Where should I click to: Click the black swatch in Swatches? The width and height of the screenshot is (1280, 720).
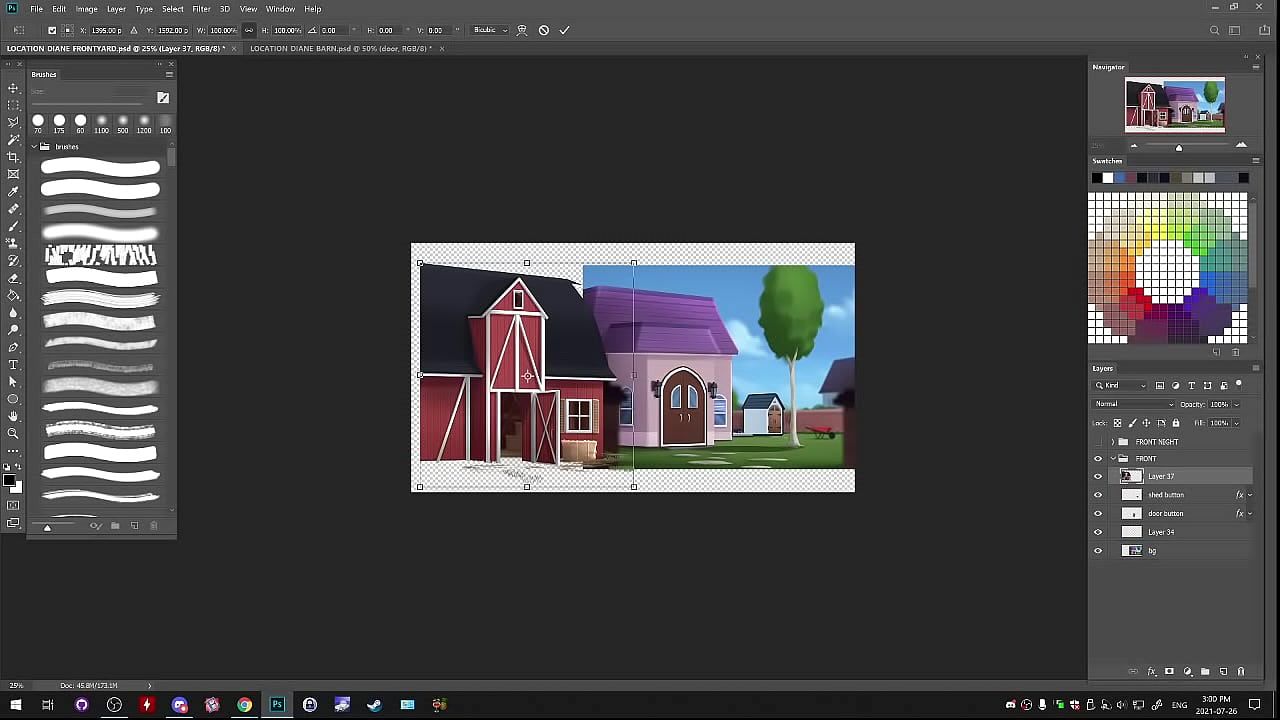(x=1096, y=178)
